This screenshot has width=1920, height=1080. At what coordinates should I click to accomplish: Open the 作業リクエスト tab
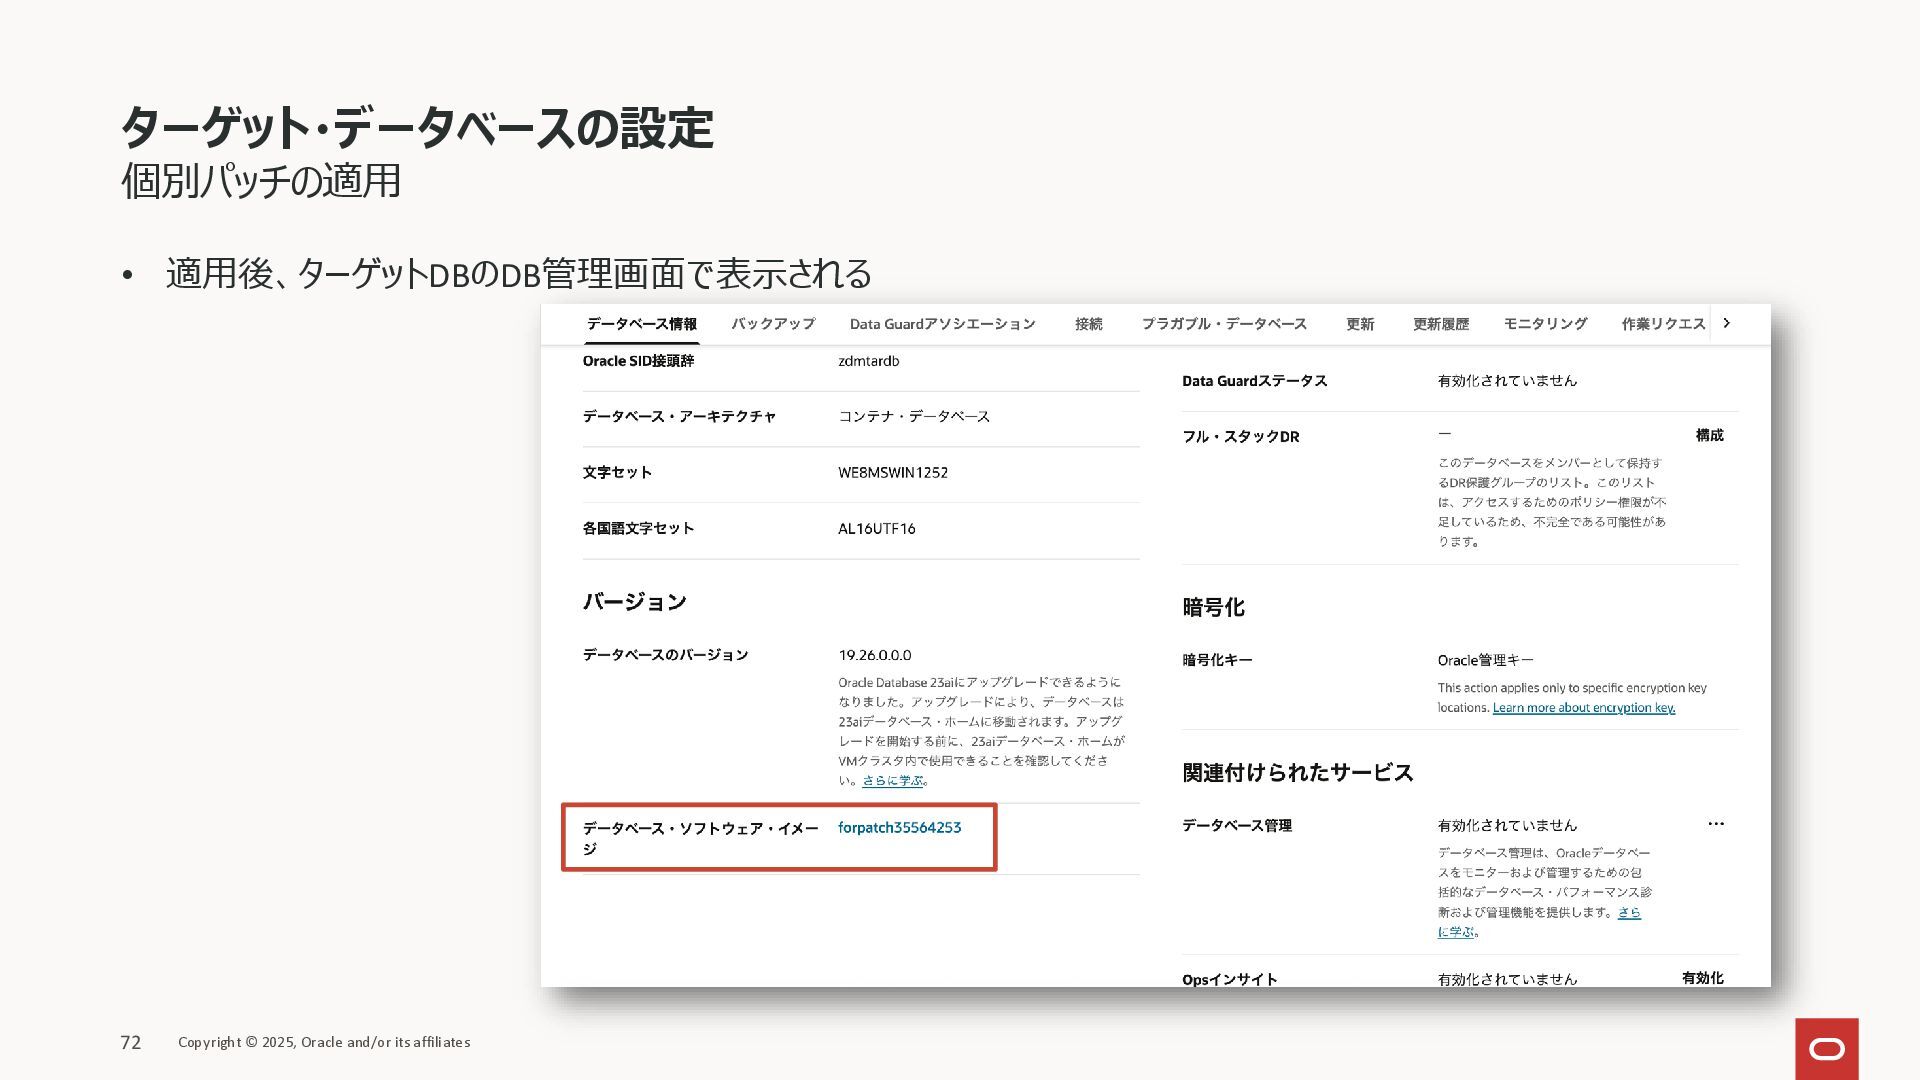[x=1663, y=324]
